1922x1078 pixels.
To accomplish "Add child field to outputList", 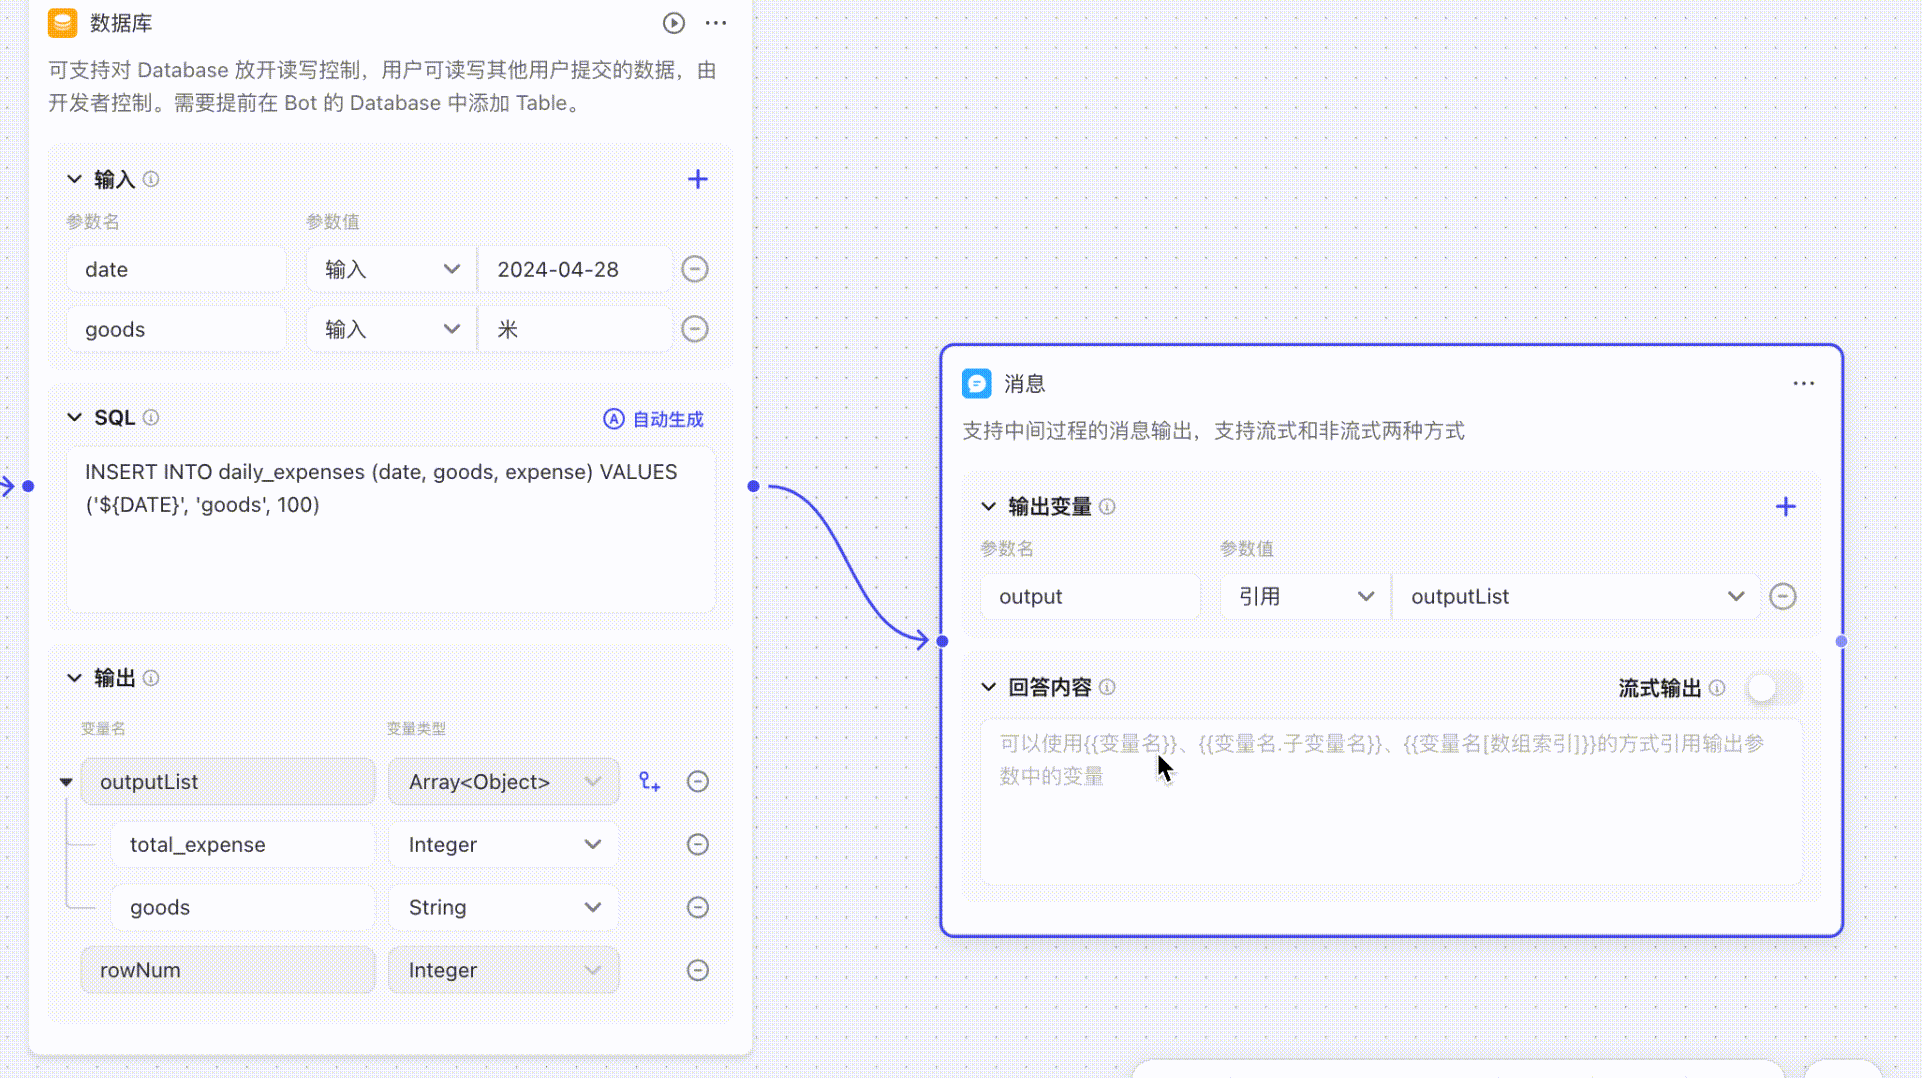I will [x=650, y=782].
